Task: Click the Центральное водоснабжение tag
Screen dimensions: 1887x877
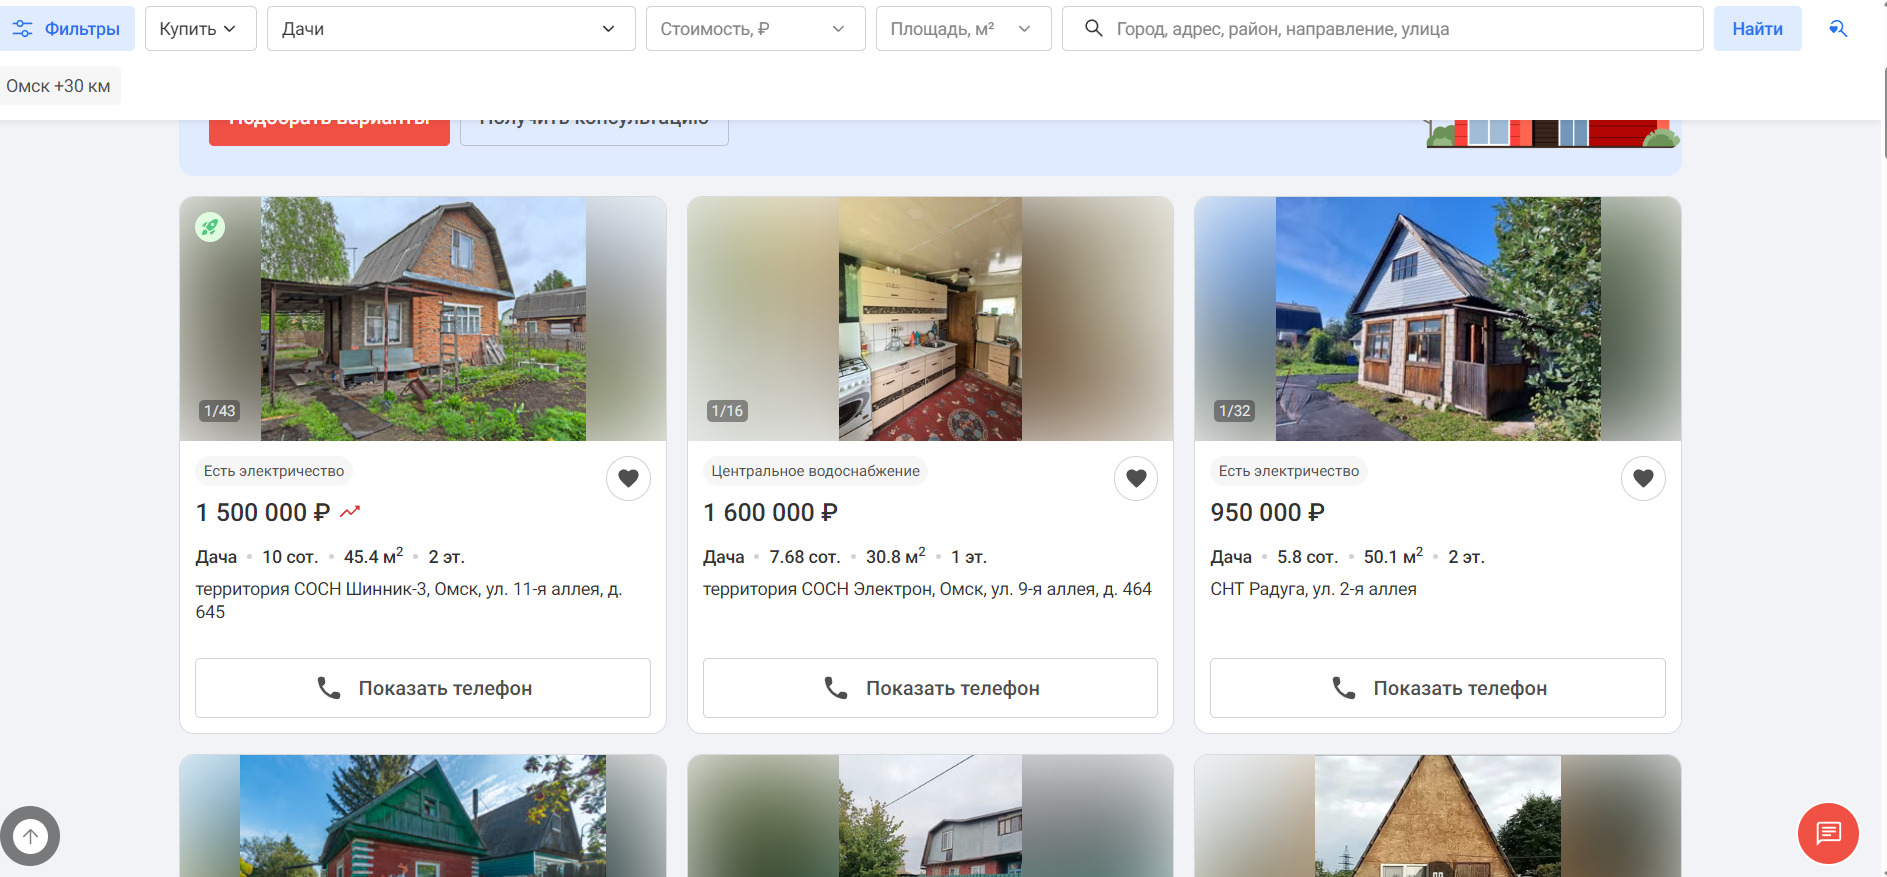Action: coord(815,471)
